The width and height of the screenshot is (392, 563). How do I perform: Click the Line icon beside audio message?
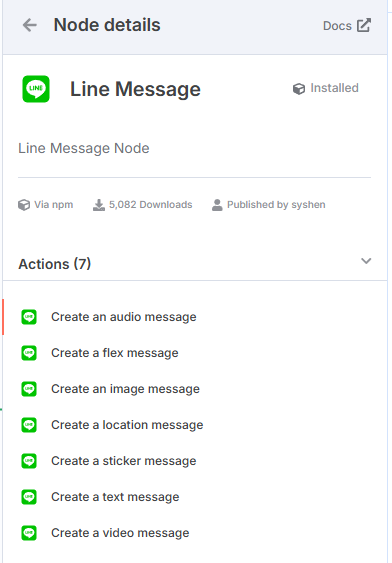pyautogui.click(x=29, y=317)
